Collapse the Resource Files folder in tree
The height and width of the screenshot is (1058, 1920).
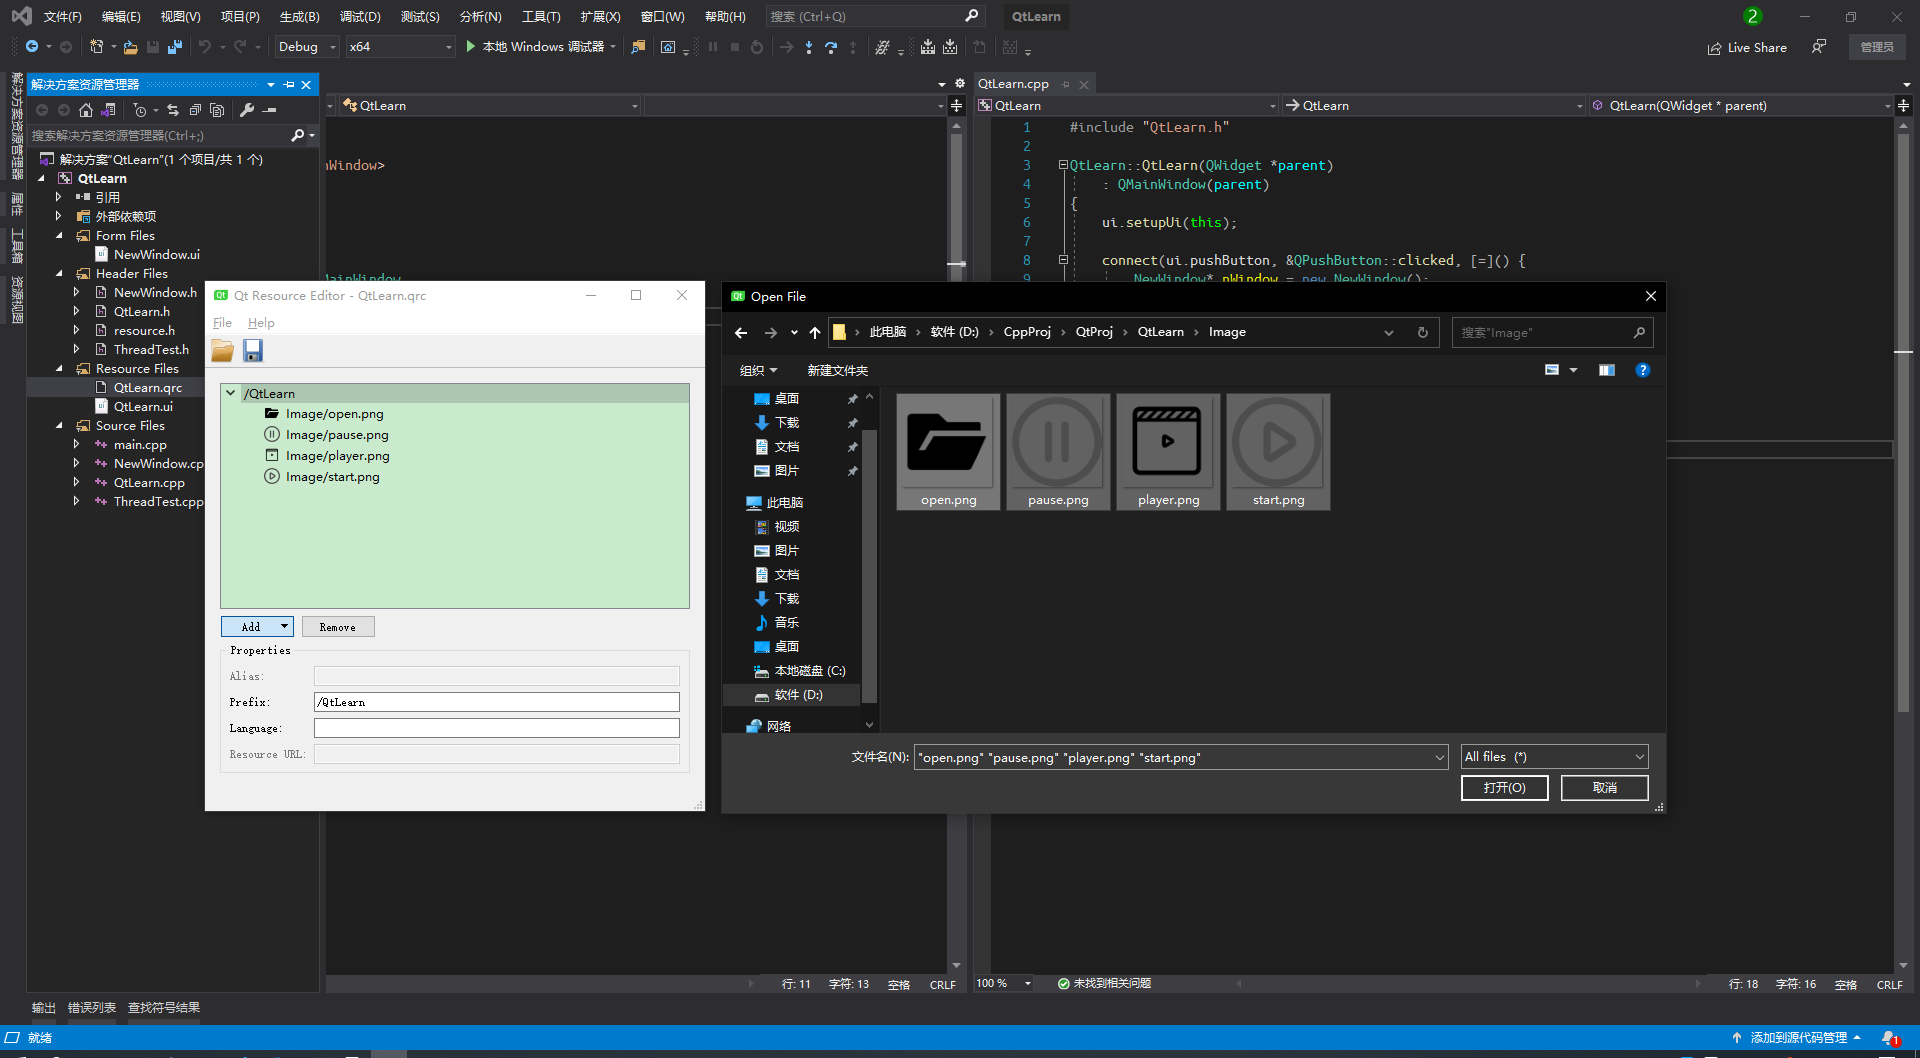click(x=59, y=369)
